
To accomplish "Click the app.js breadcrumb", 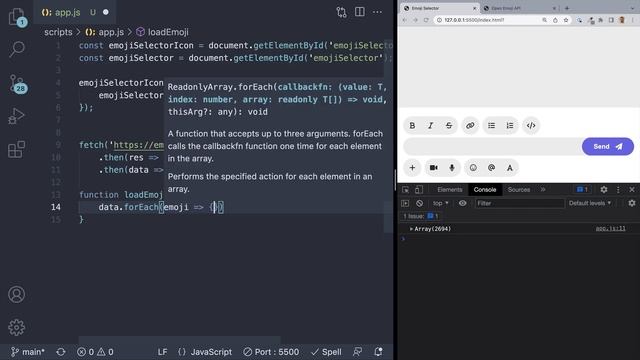I will point(104,32).
